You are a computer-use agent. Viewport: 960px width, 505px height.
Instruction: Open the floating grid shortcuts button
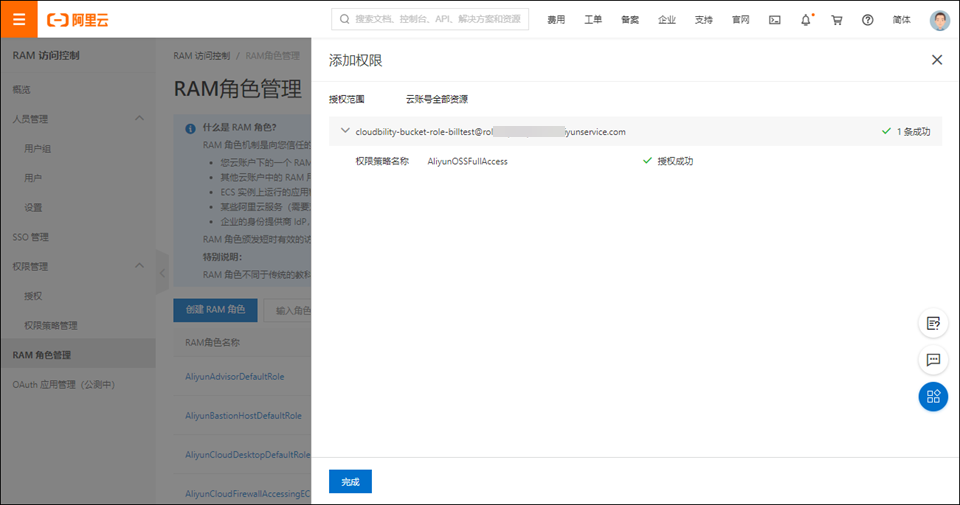pyautogui.click(x=933, y=397)
